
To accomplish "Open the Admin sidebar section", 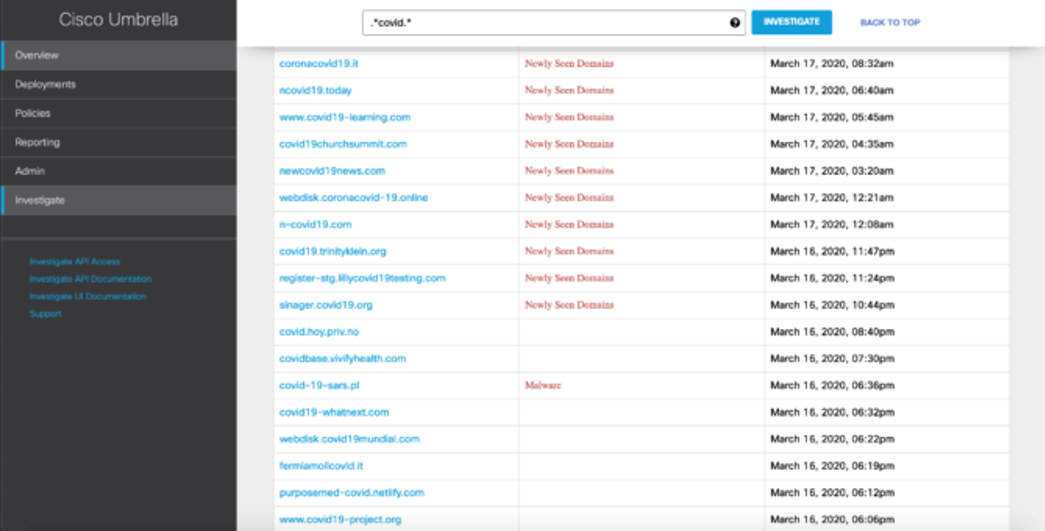I will (28, 172).
